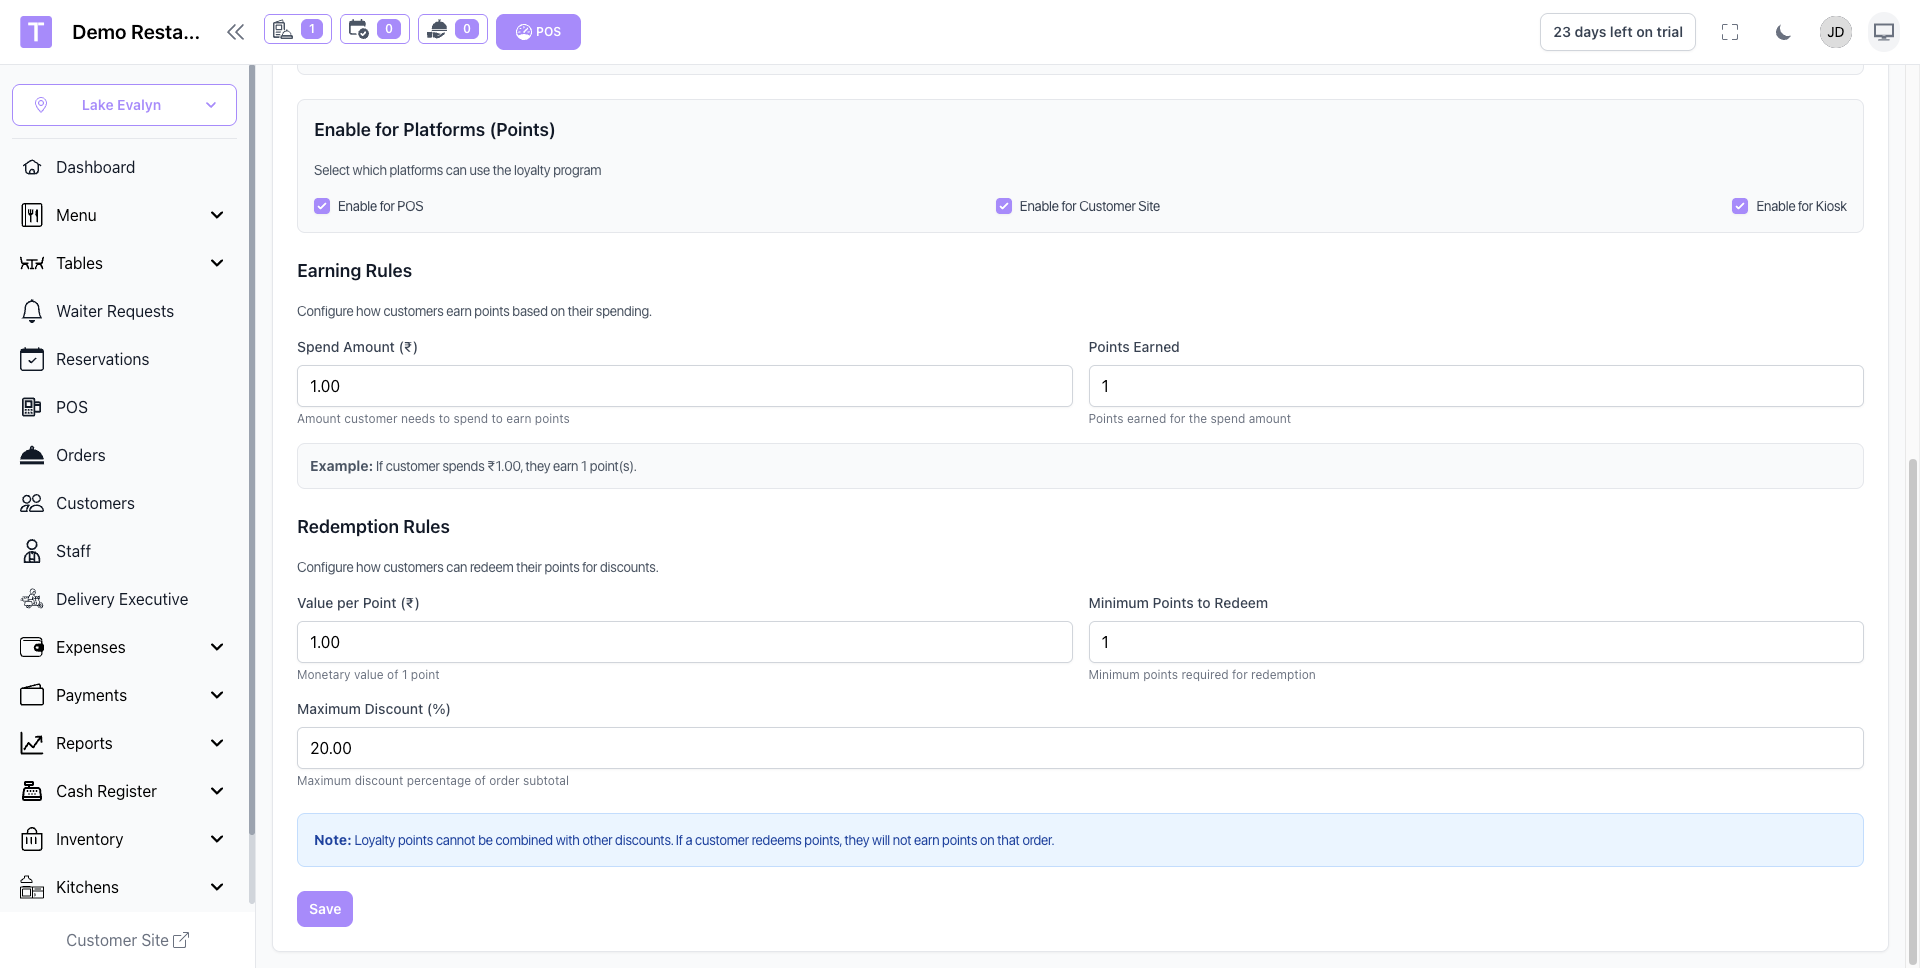Collapse the sidebar with double-chevron icon
Image resolution: width=1920 pixels, height=968 pixels.
235,32
